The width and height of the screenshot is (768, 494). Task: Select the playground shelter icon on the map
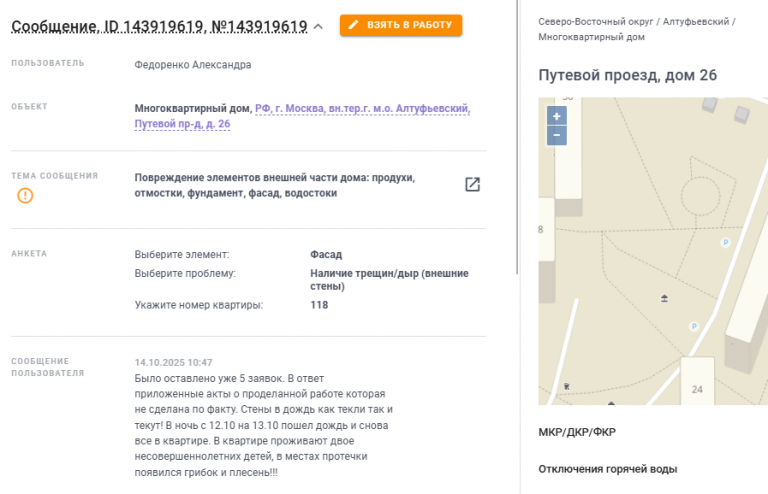tap(665, 297)
